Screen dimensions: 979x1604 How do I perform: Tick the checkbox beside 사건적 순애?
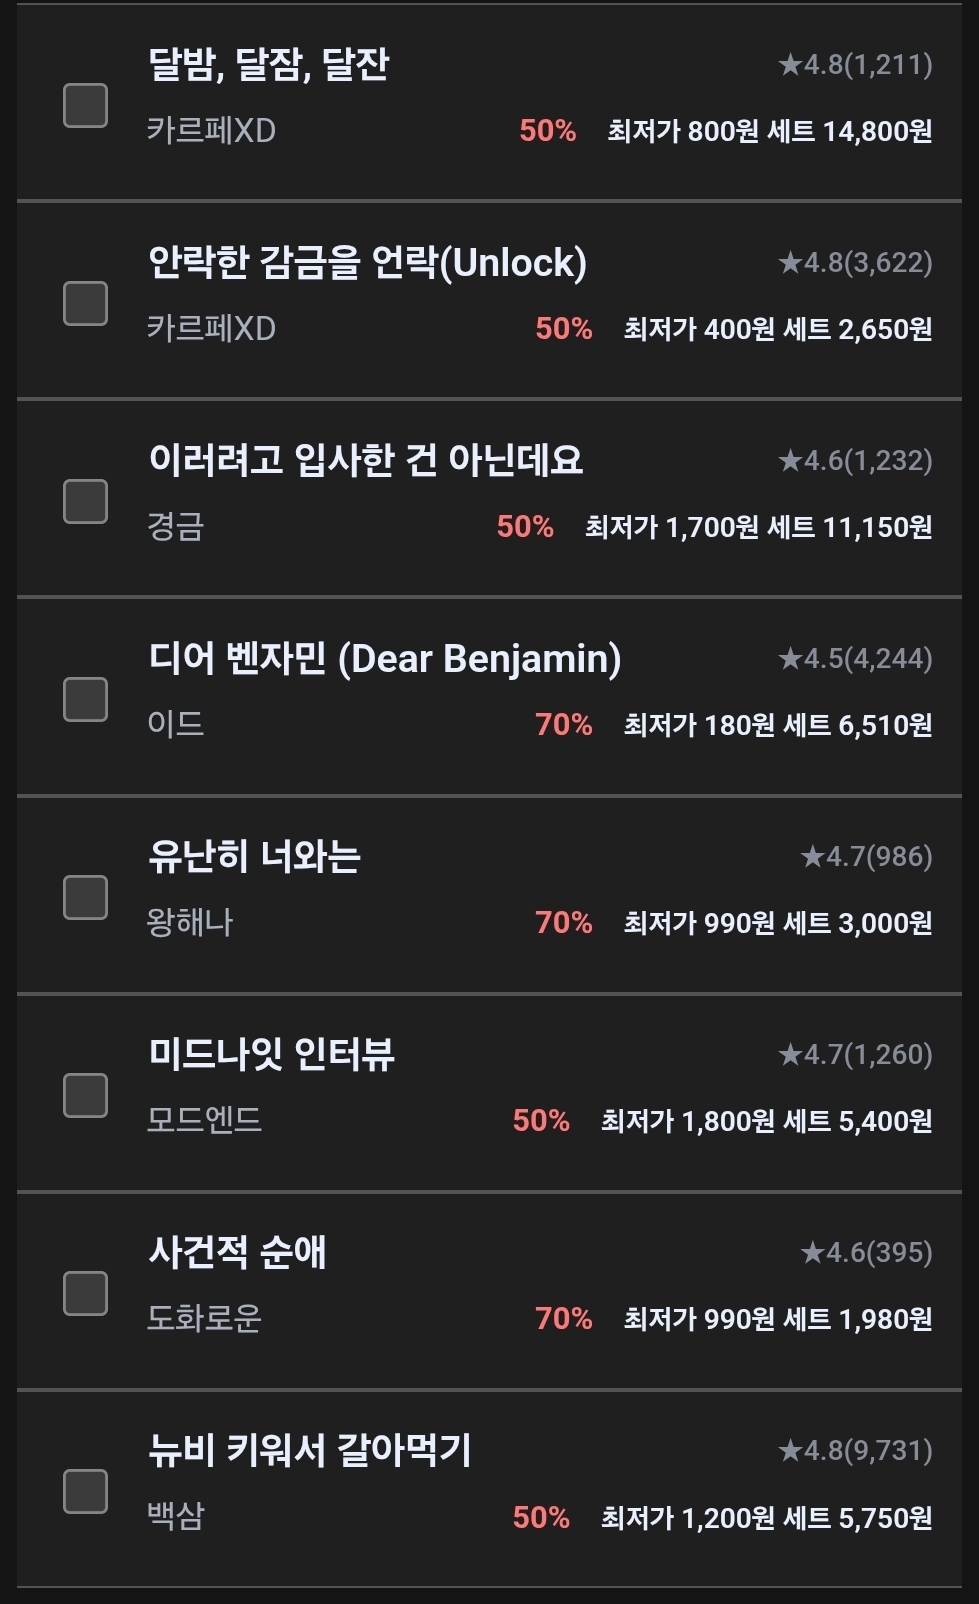85,1293
